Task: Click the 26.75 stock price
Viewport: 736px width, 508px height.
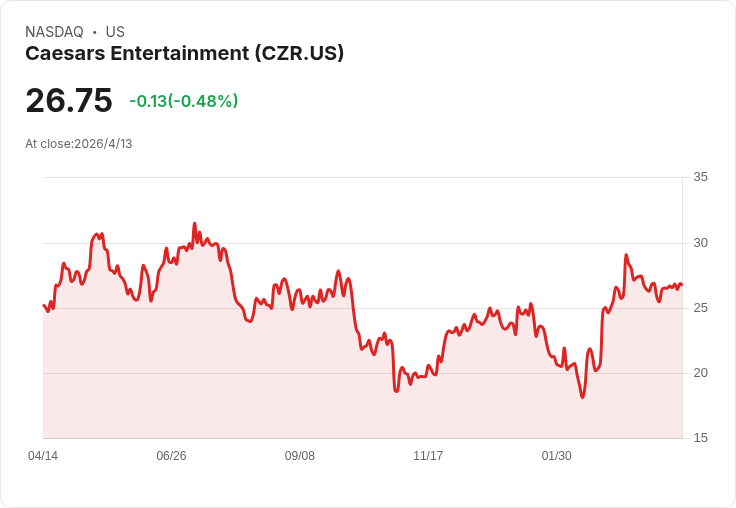Action: 69,100
